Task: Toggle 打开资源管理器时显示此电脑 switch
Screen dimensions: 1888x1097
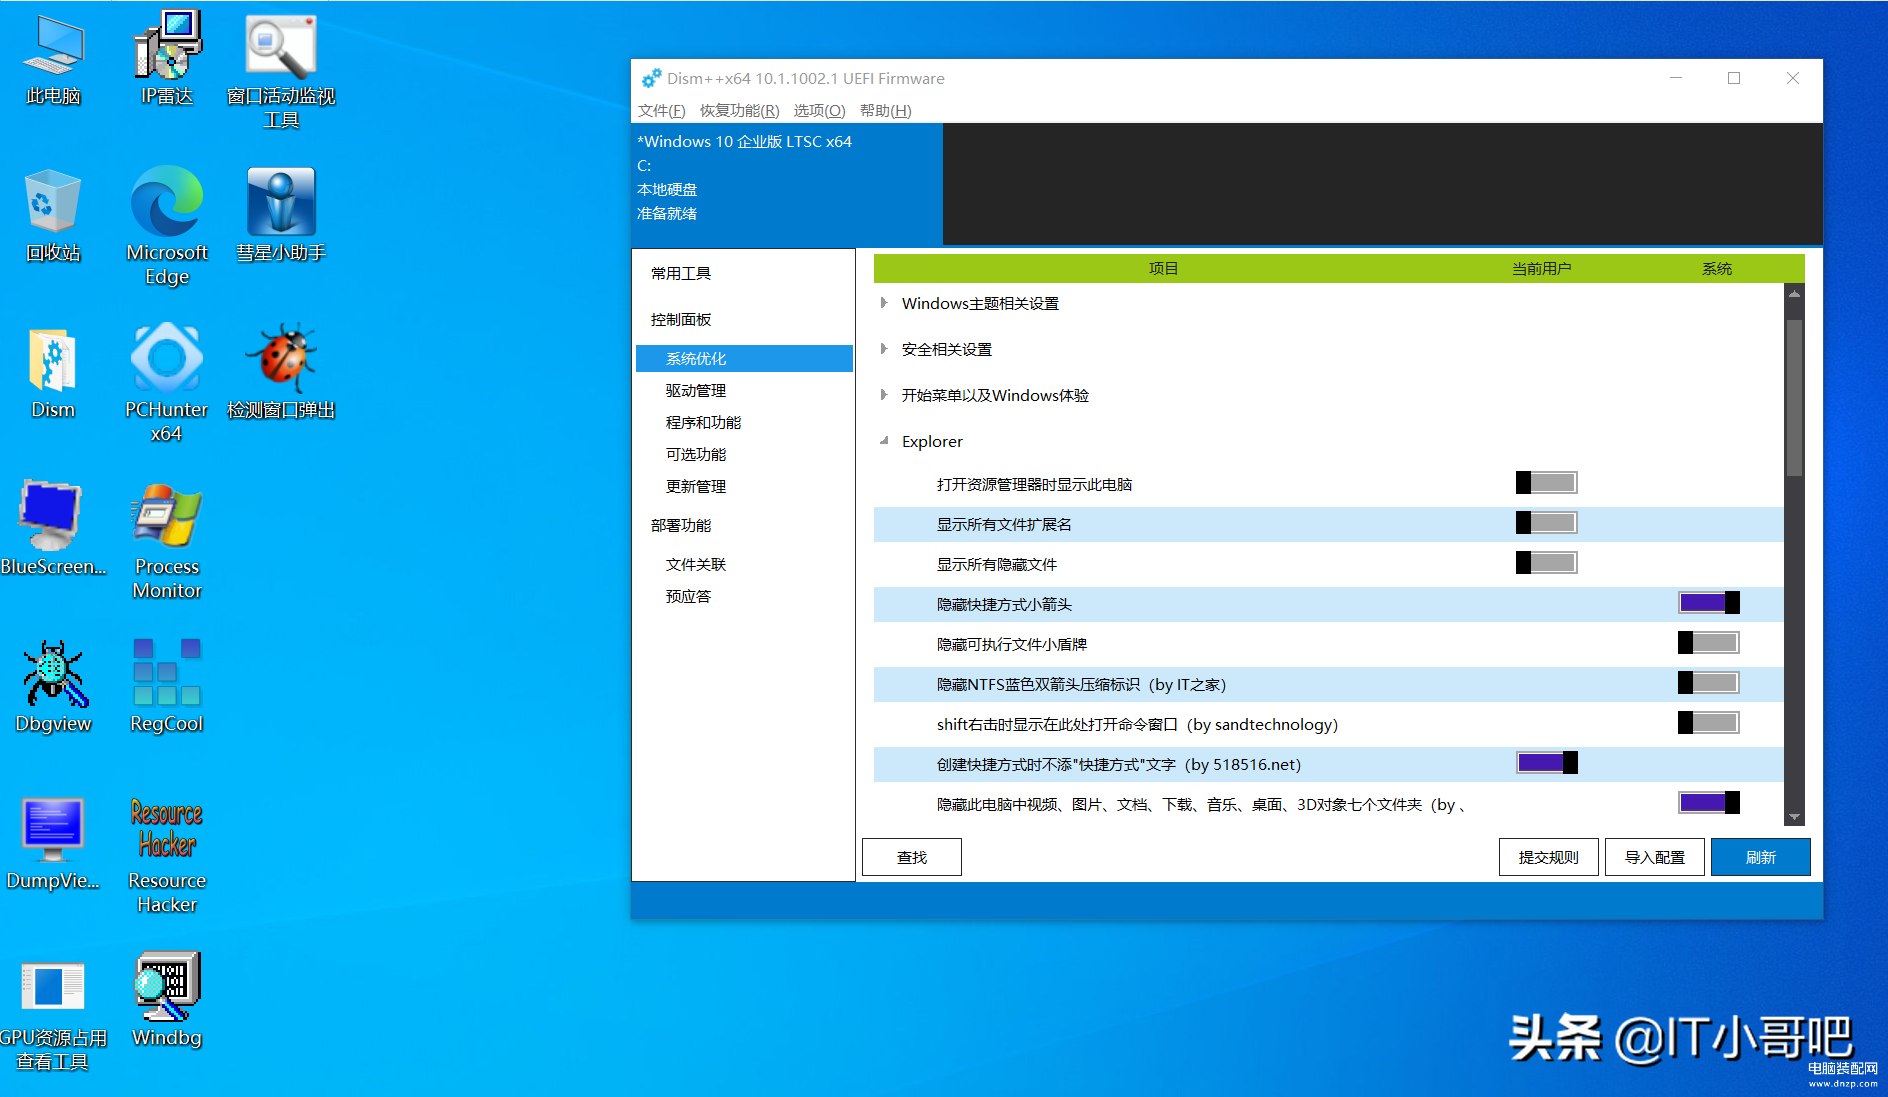Action: (x=1546, y=483)
